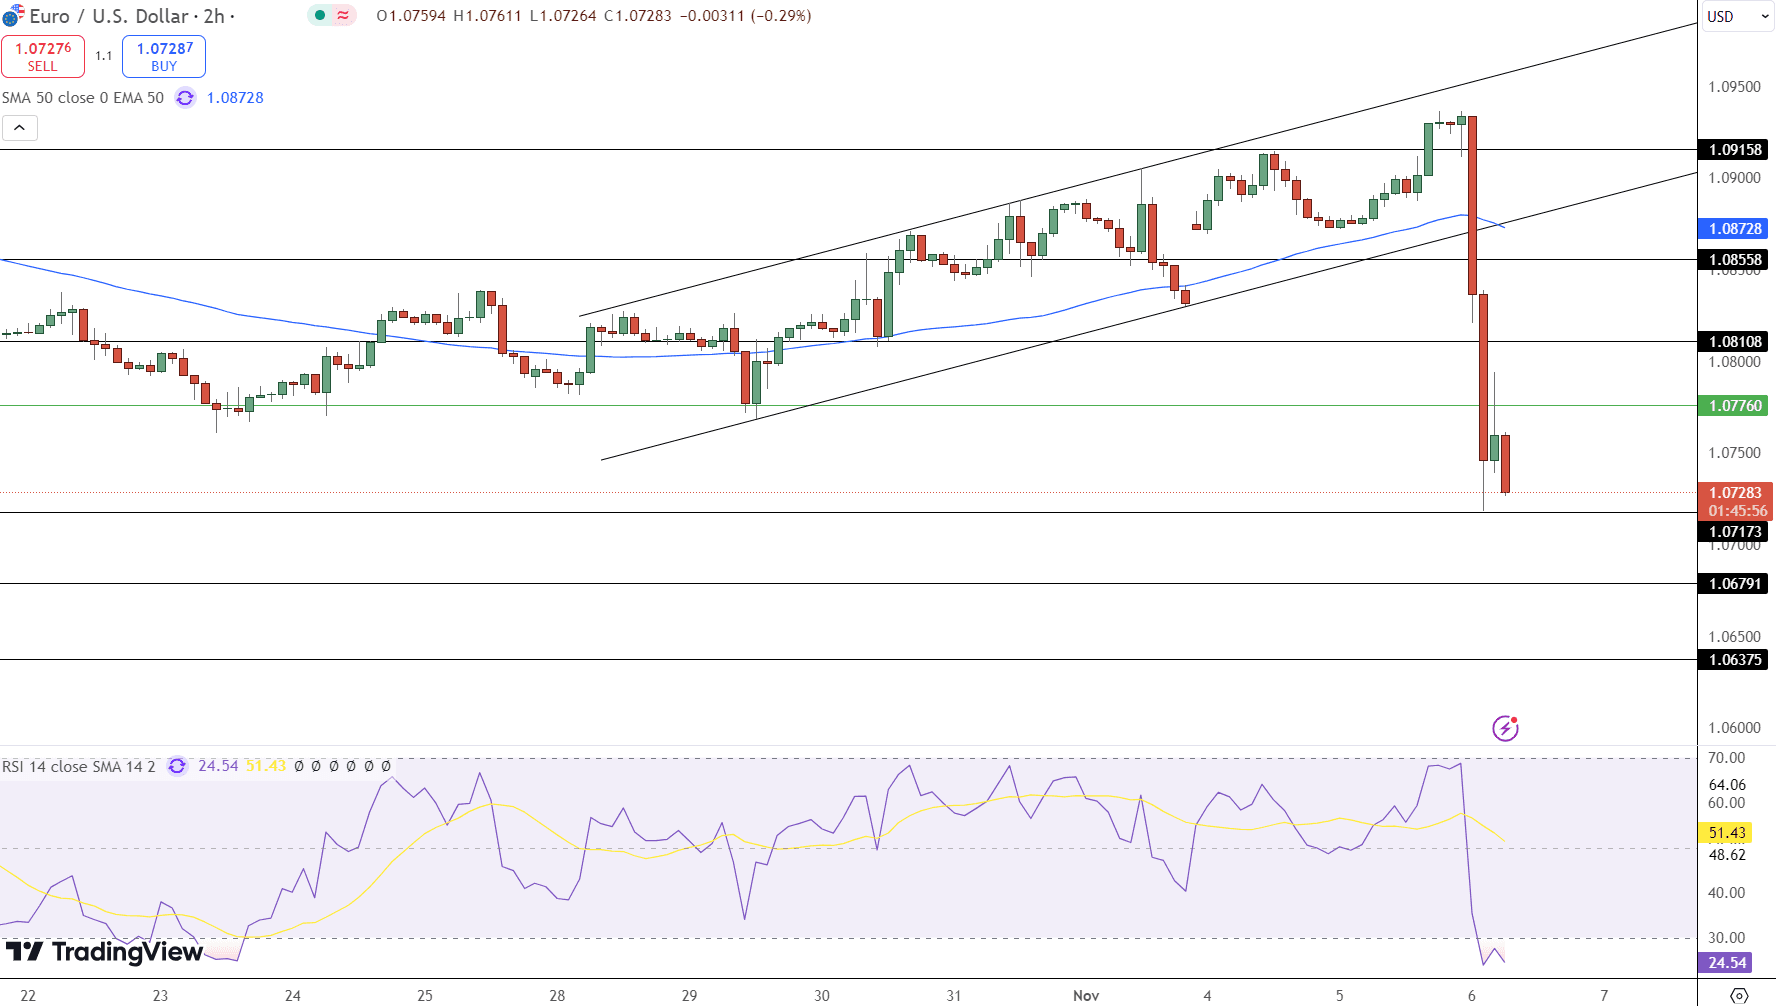Click the refresh icon next to SMA 50 legend
The image size is (1776, 1006).
click(185, 98)
